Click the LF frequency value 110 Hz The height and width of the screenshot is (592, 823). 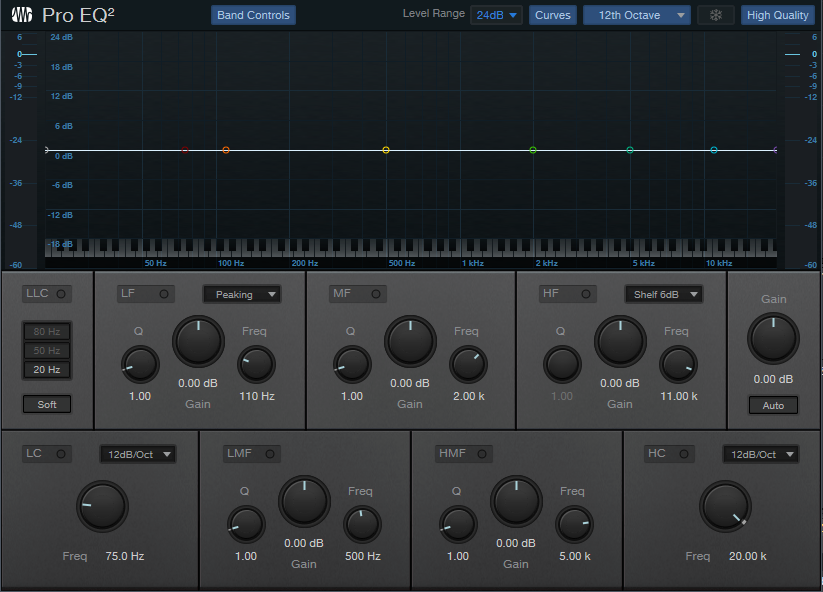click(x=257, y=396)
